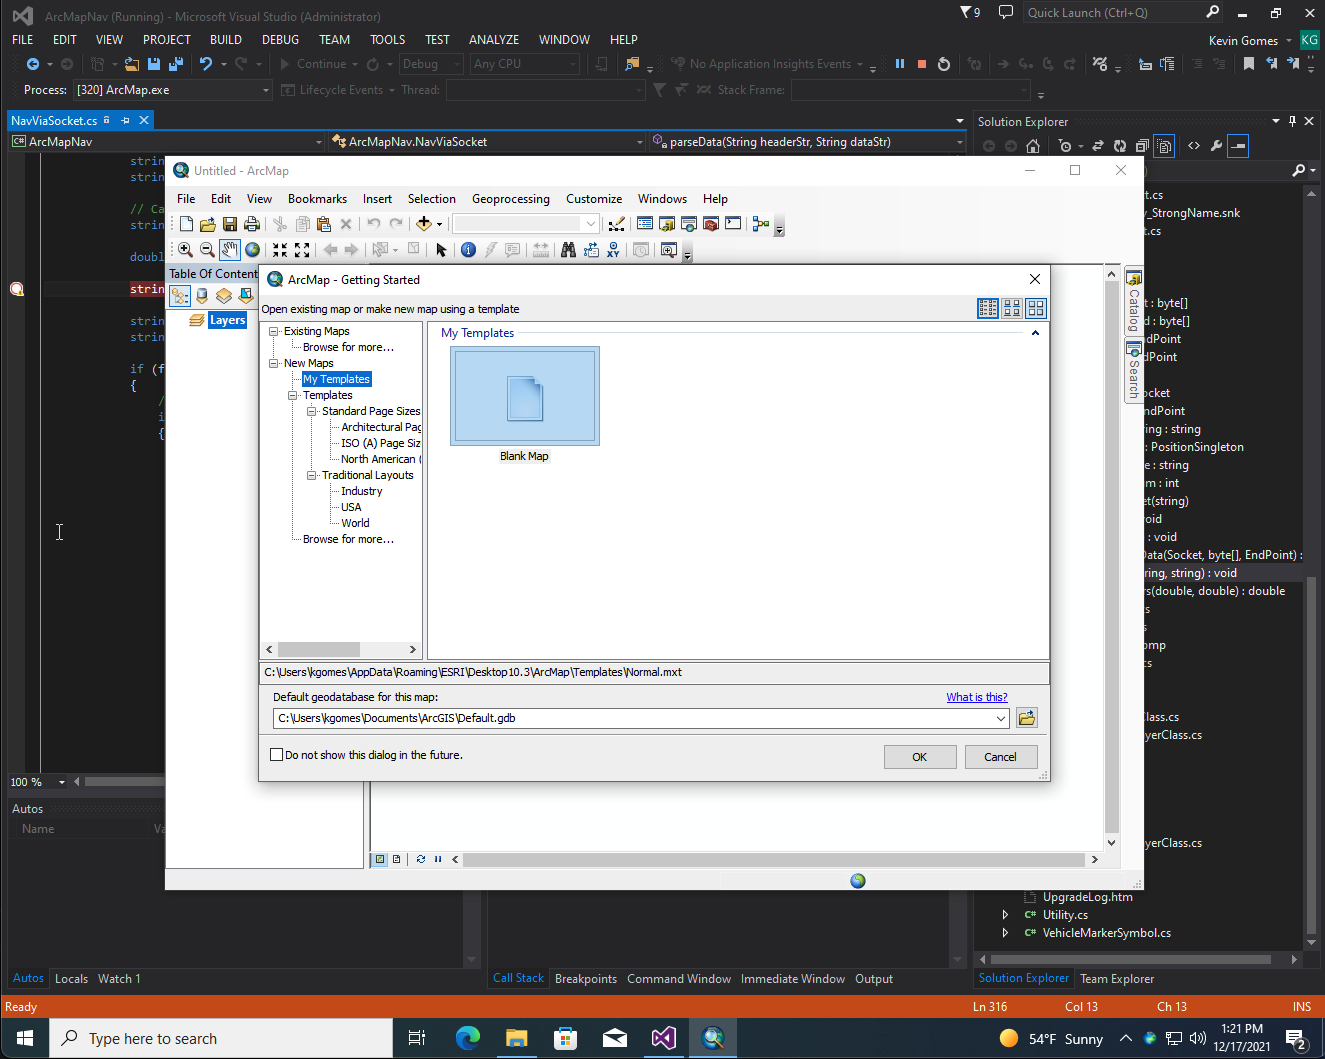Open the 'What is this?' link
Screen dimensions: 1325x1059
click(977, 697)
